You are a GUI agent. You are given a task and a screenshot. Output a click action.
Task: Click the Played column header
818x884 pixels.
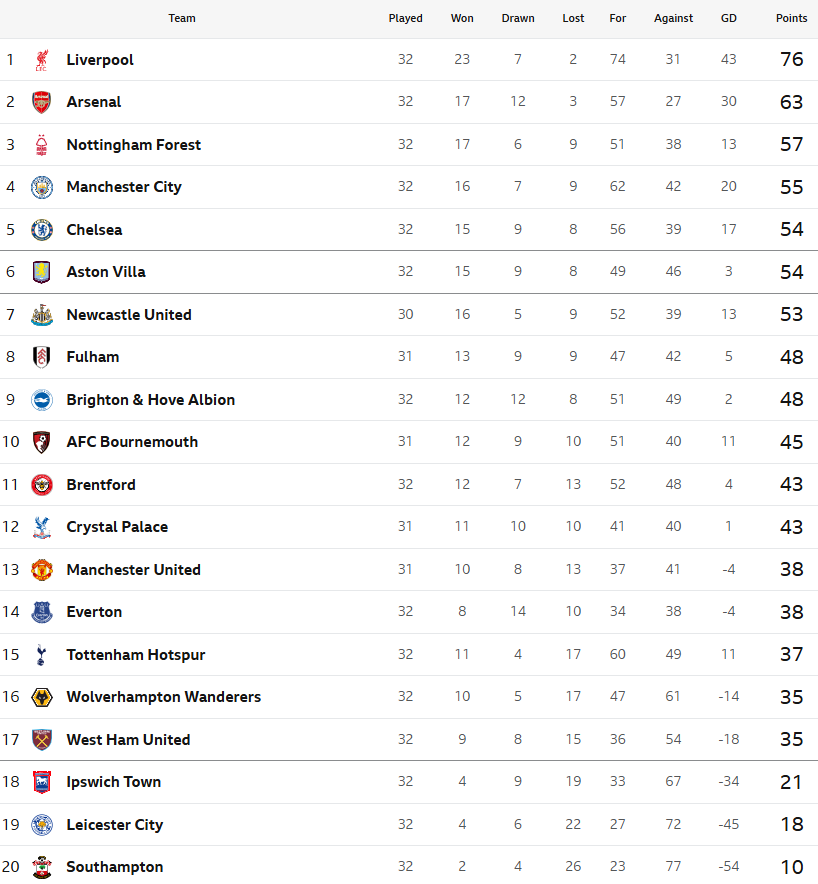click(405, 18)
